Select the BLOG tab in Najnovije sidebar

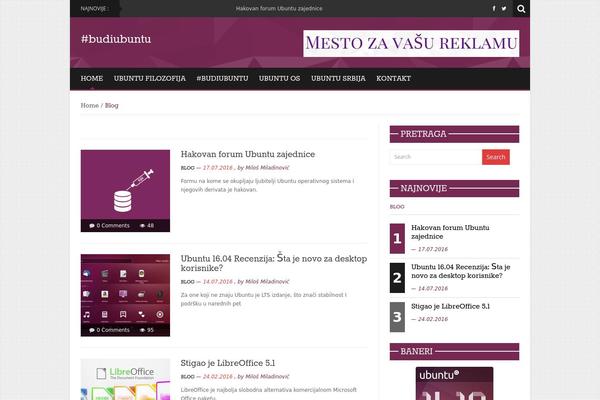tap(397, 207)
